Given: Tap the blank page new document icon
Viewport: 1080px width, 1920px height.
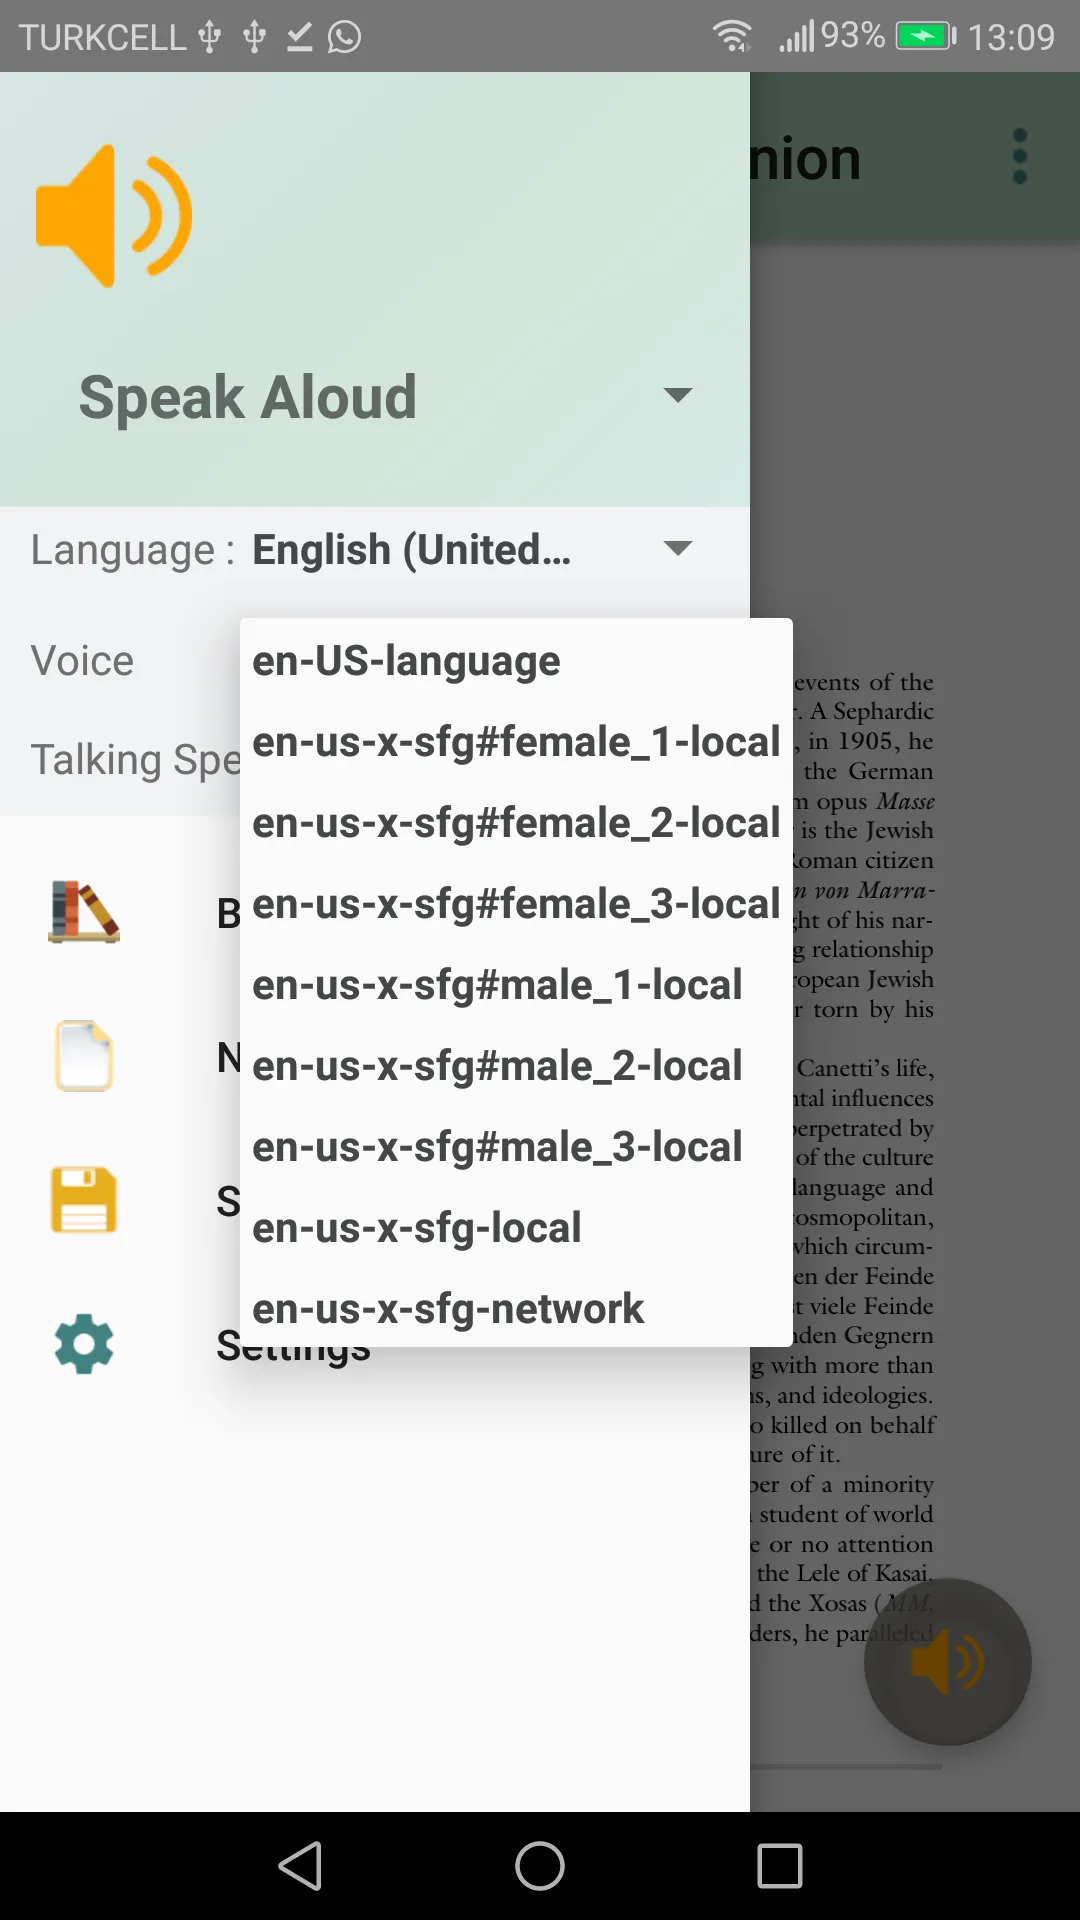Looking at the screenshot, I should 84,1055.
